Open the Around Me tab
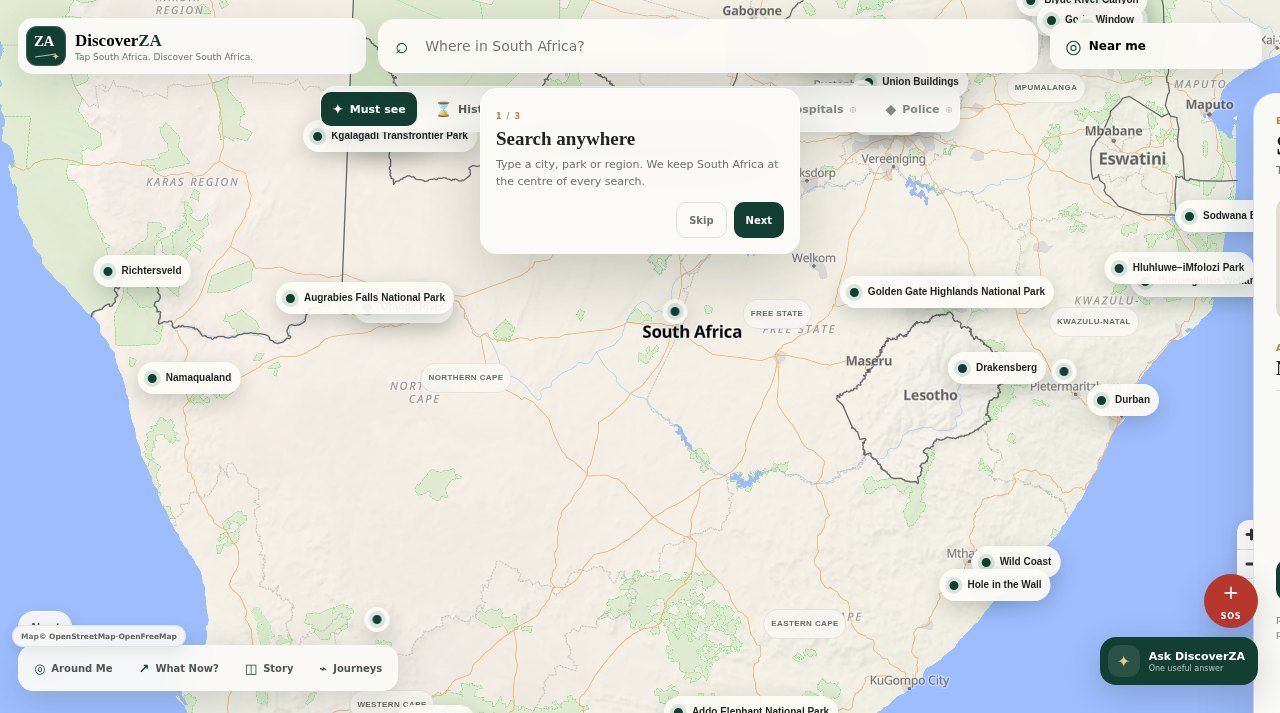1280x713 pixels. click(x=73, y=668)
